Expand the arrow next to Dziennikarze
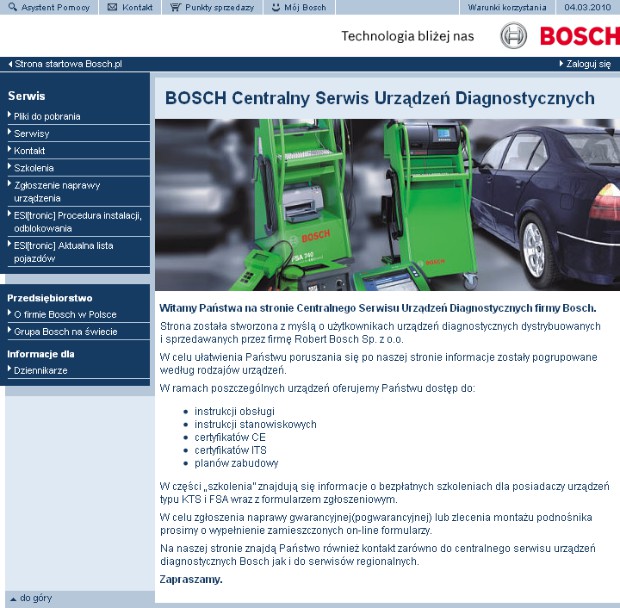Image resolution: width=620 pixels, height=608 pixels. [9, 369]
